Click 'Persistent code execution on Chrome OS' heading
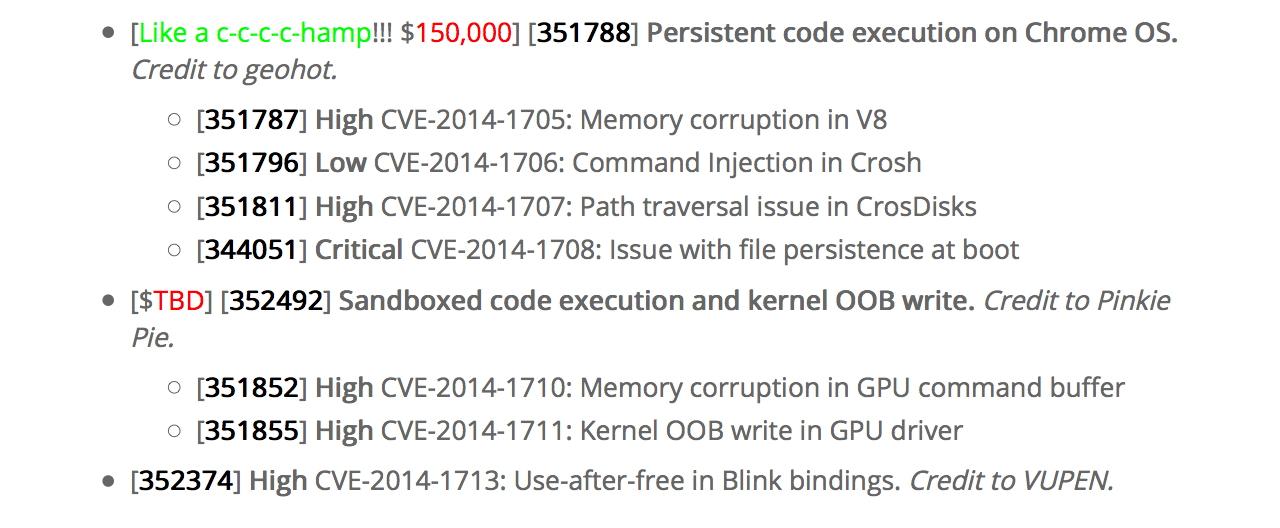Viewport: 1280px width, 528px height. [x=912, y=33]
